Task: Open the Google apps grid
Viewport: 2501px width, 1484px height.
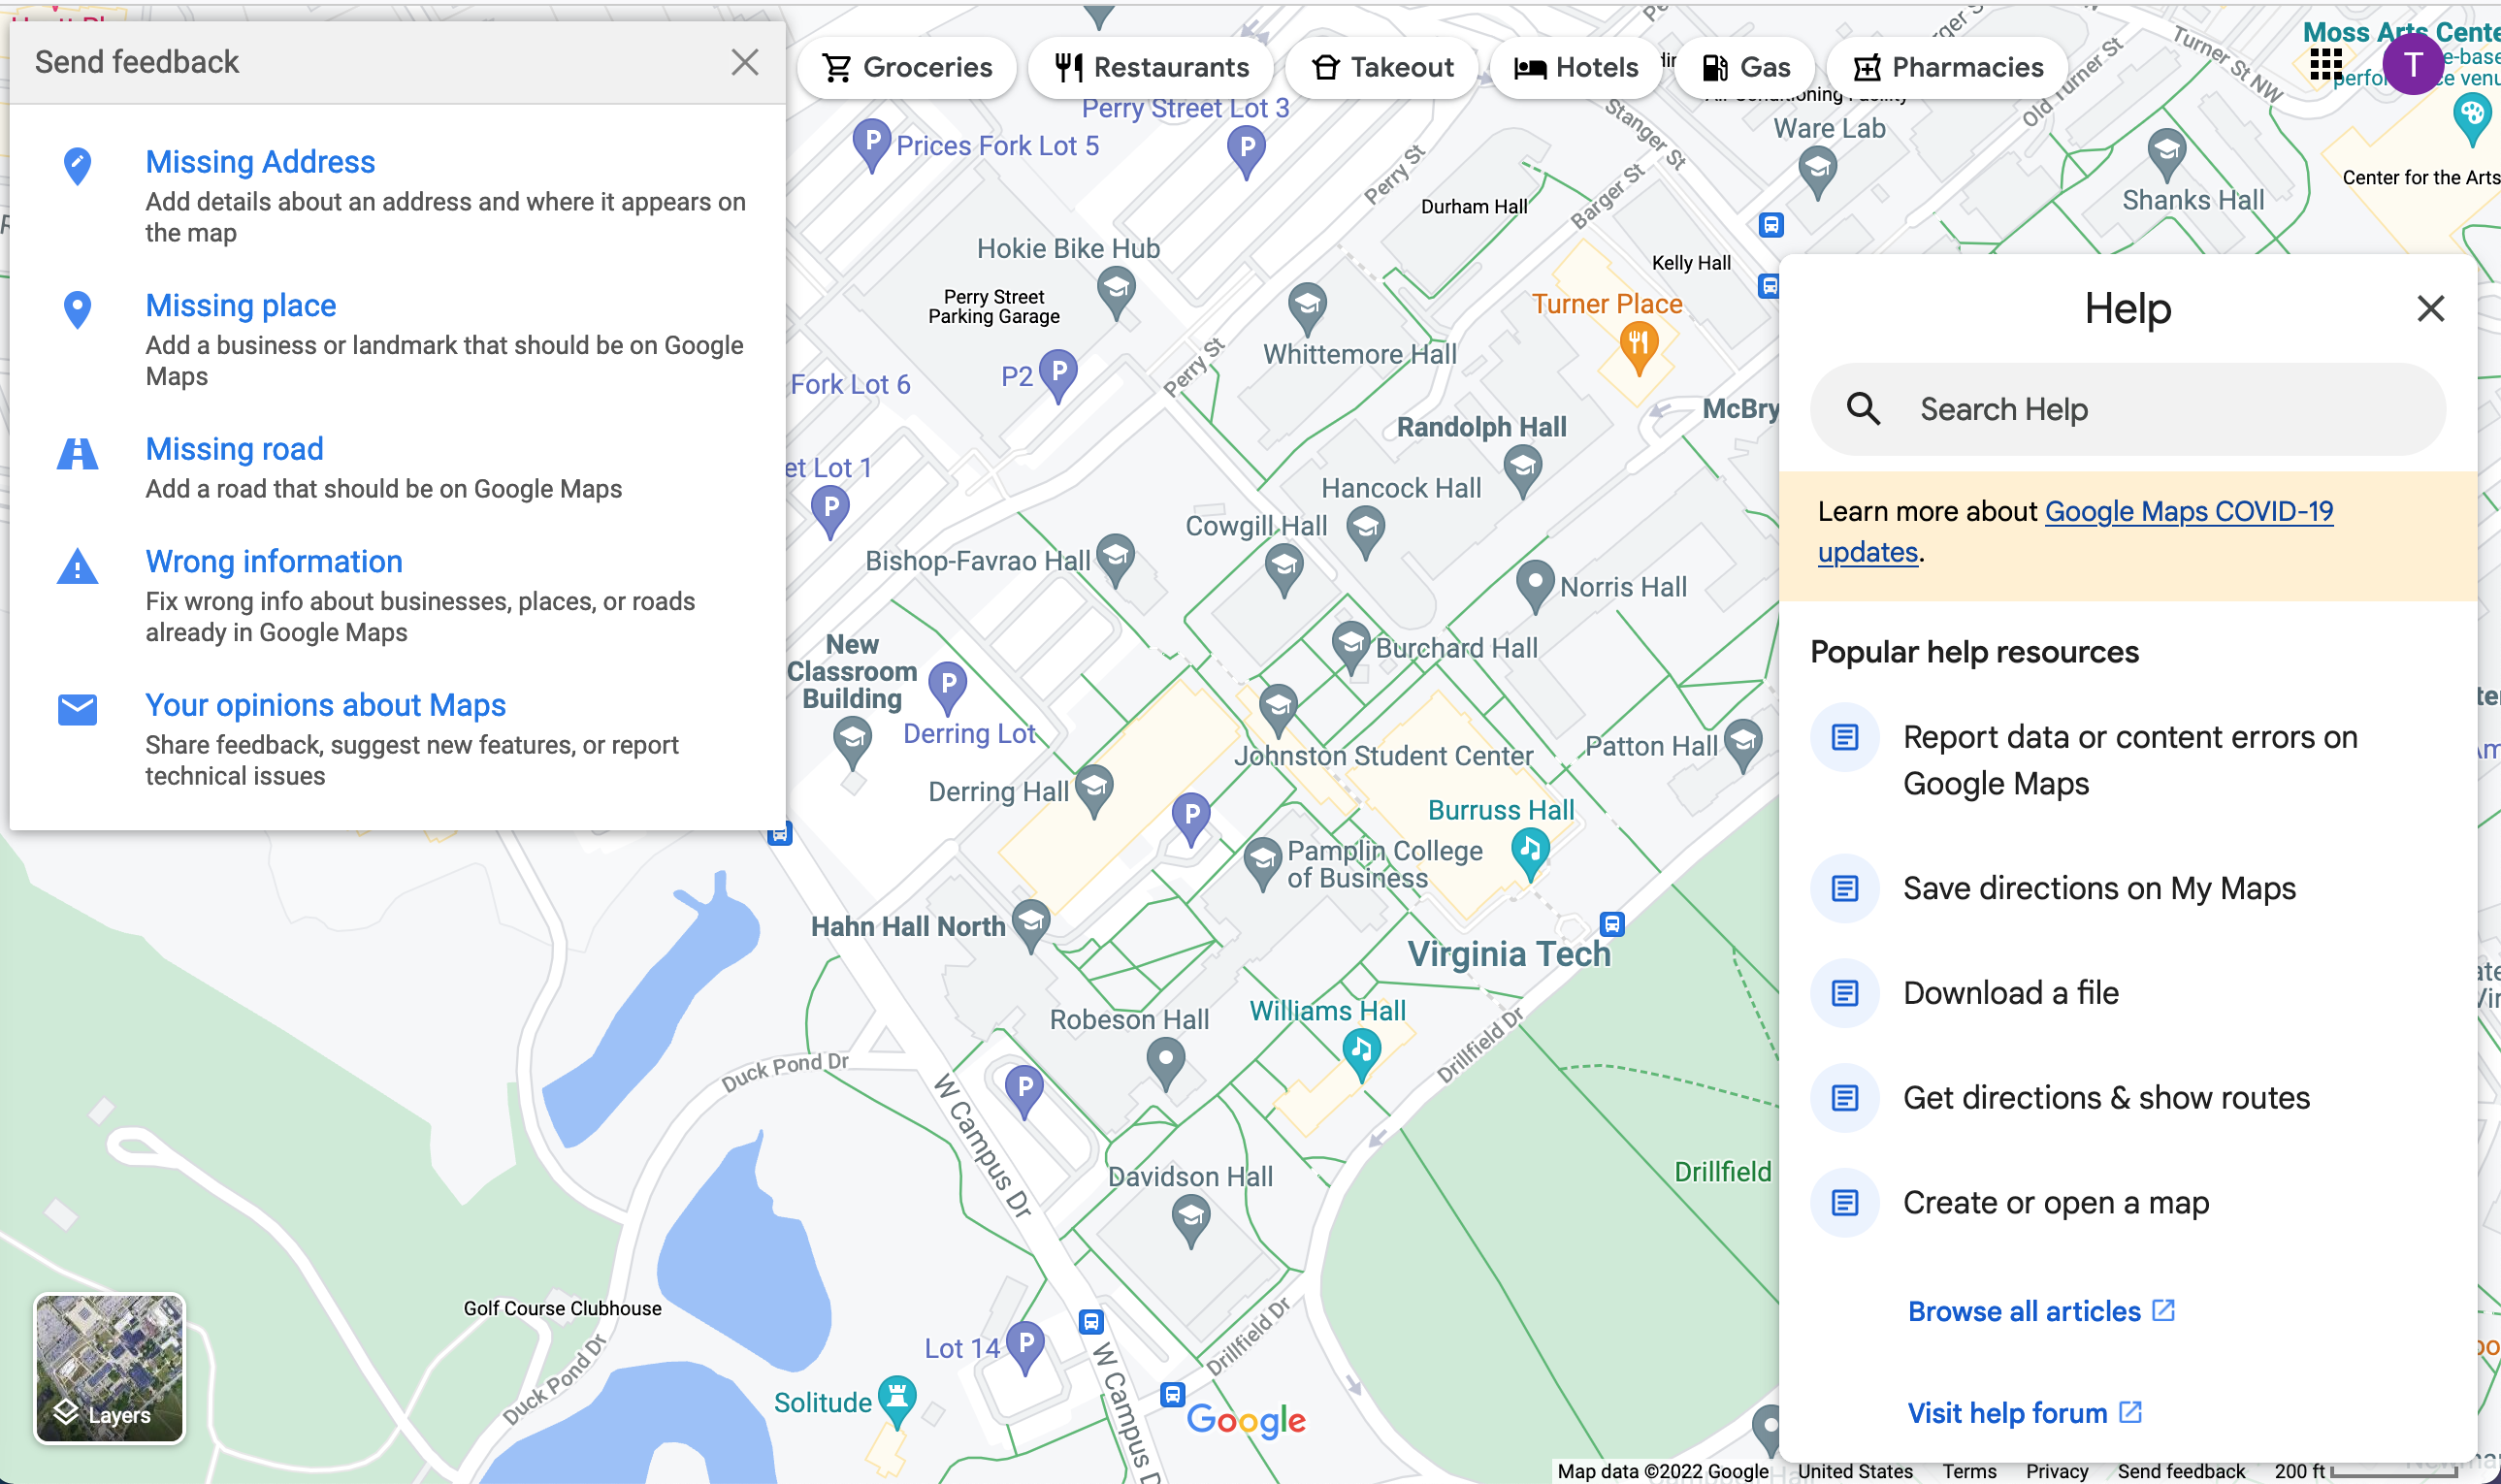Action: click(2325, 65)
